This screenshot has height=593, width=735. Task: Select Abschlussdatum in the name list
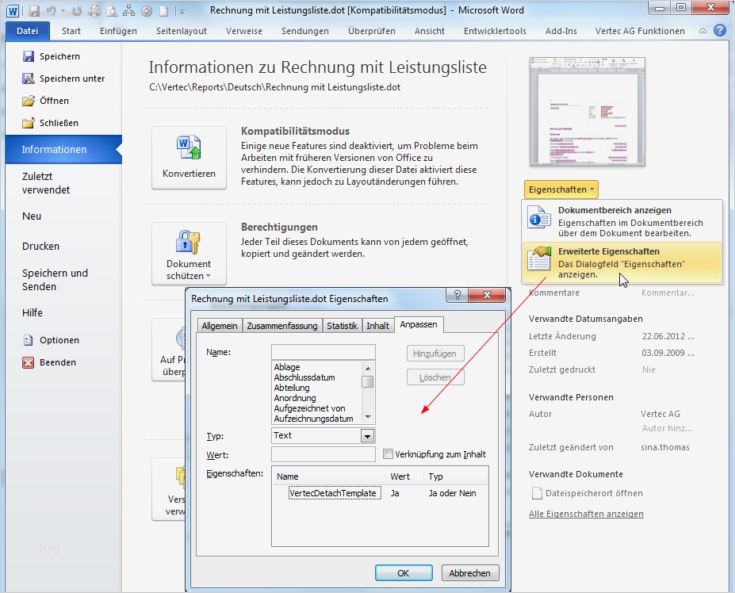[304, 377]
